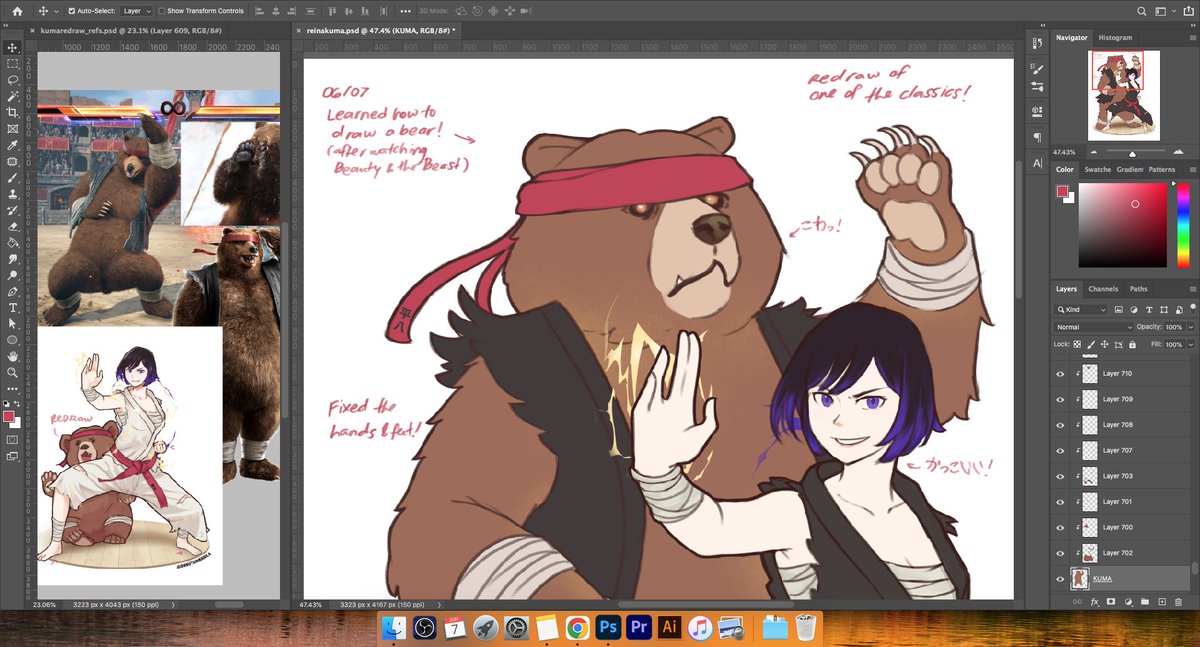The image size is (1200, 647).
Task: Open Google Chrome from the Dock
Action: (576, 628)
